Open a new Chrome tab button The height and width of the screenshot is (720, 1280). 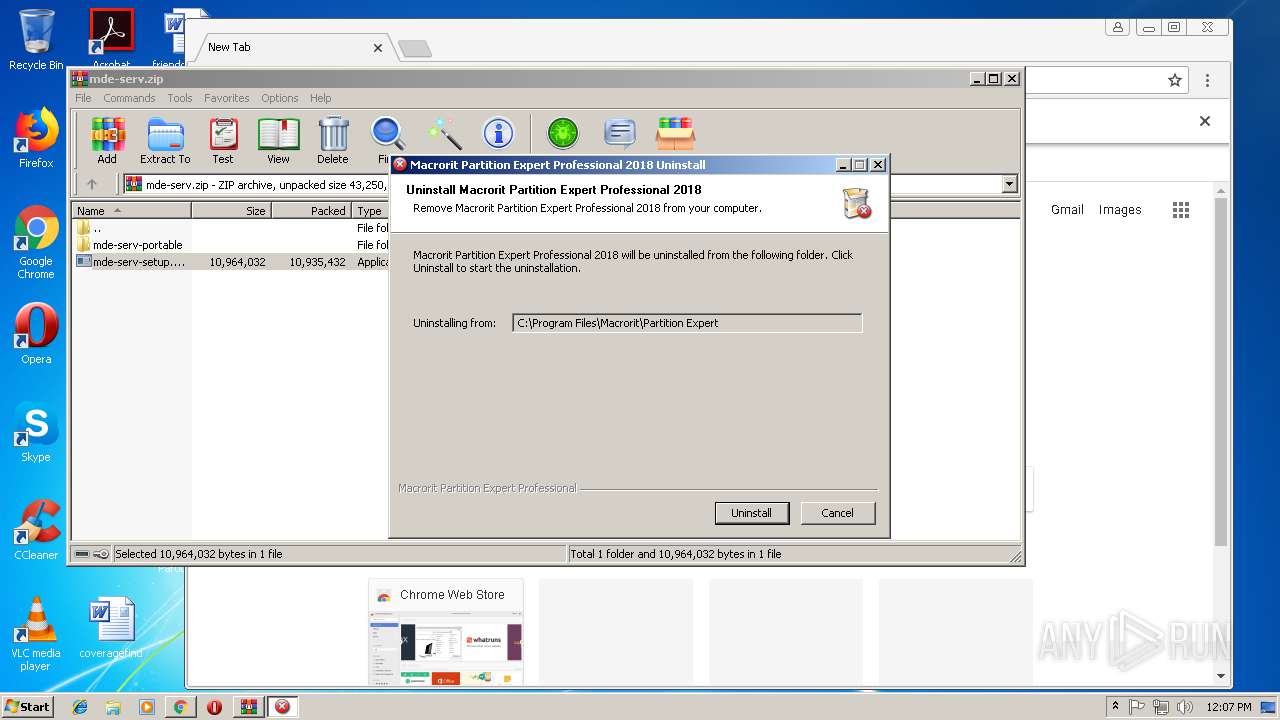[x=414, y=48]
